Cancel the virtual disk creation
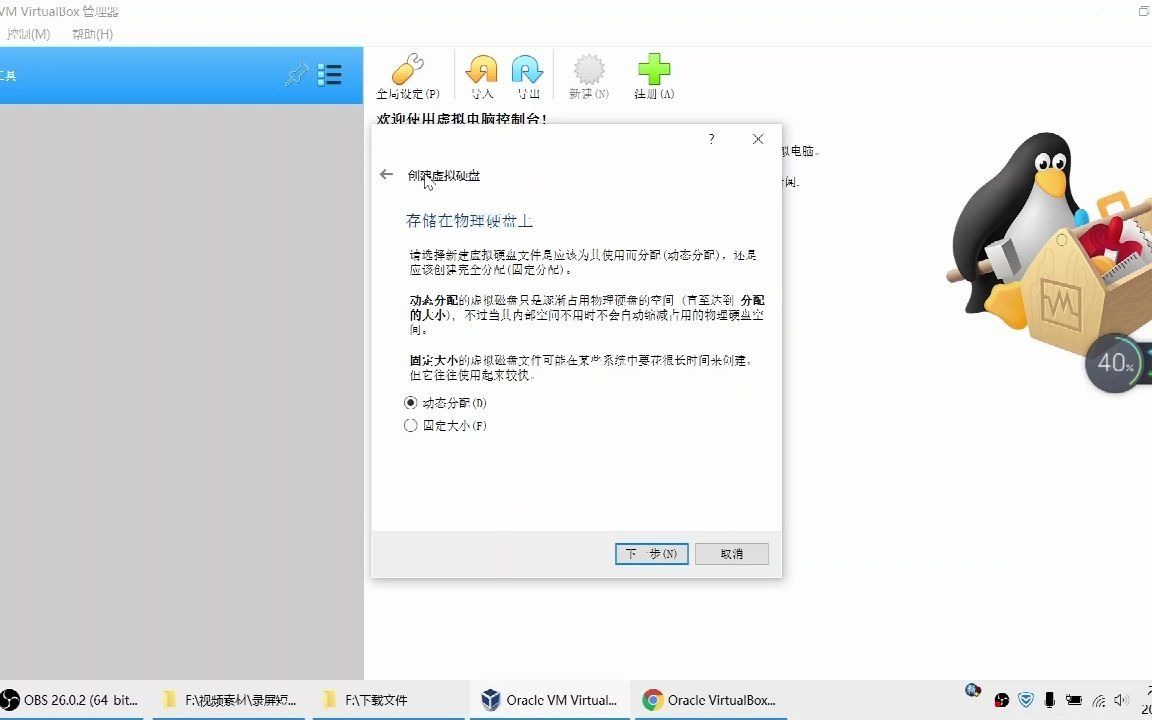This screenshot has width=1152, height=720. point(731,553)
